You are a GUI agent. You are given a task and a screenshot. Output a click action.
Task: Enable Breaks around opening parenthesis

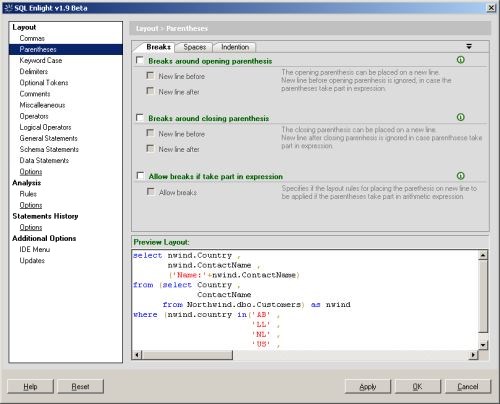(140, 60)
